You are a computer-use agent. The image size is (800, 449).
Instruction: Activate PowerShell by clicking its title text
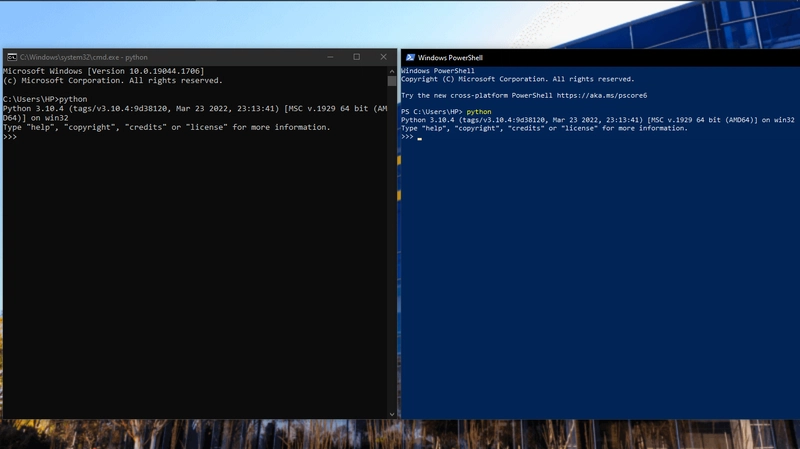(450, 58)
